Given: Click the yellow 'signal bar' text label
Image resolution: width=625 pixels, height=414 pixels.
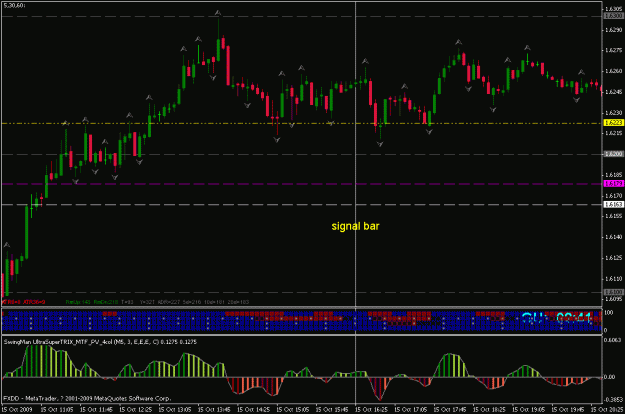Looking at the screenshot, I should 355,226.
